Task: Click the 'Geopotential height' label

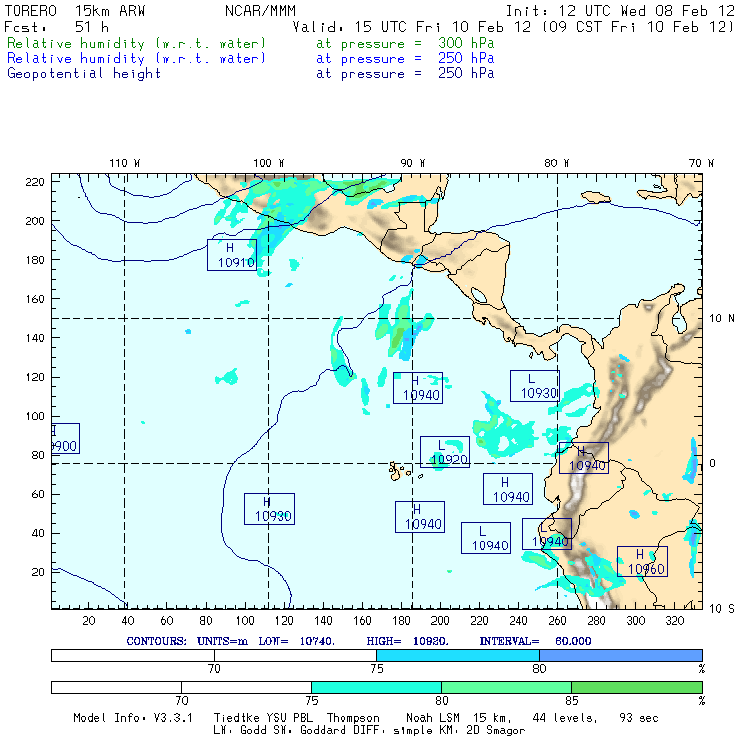Action: coord(84,74)
